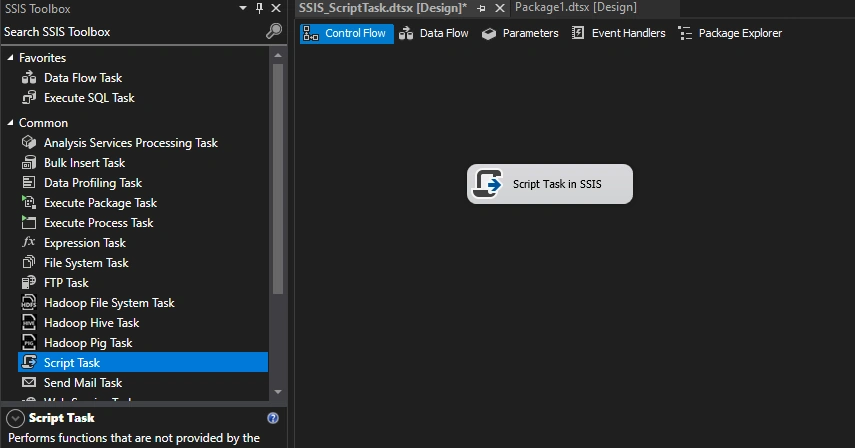Select 'FTP Task' label

[66, 283]
